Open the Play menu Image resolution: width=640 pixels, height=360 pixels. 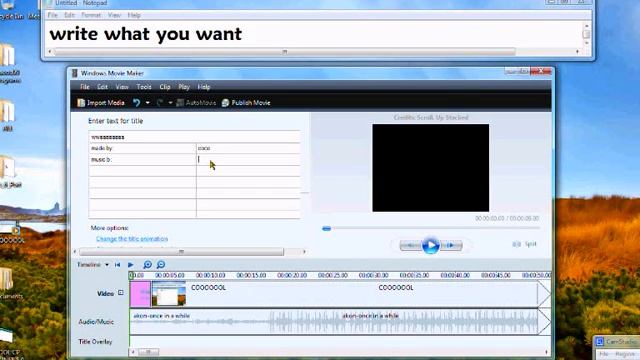[184, 87]
